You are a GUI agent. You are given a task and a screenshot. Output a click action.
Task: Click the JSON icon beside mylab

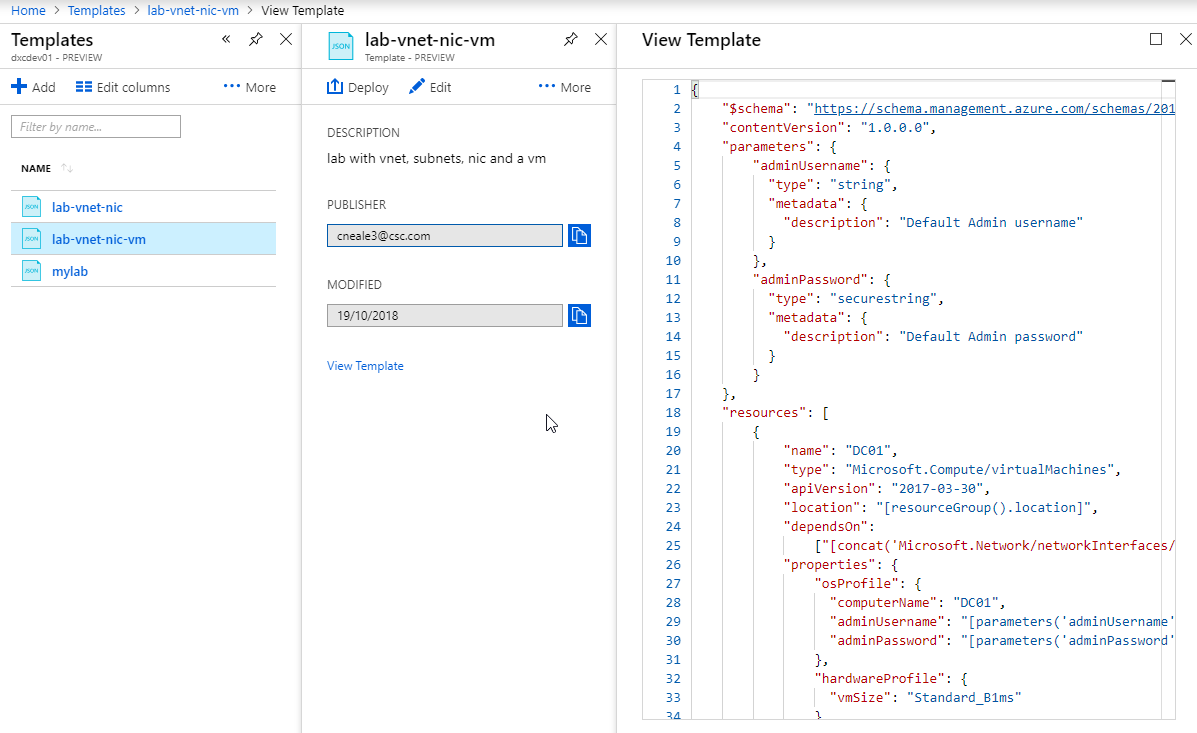tap(31, 271)
